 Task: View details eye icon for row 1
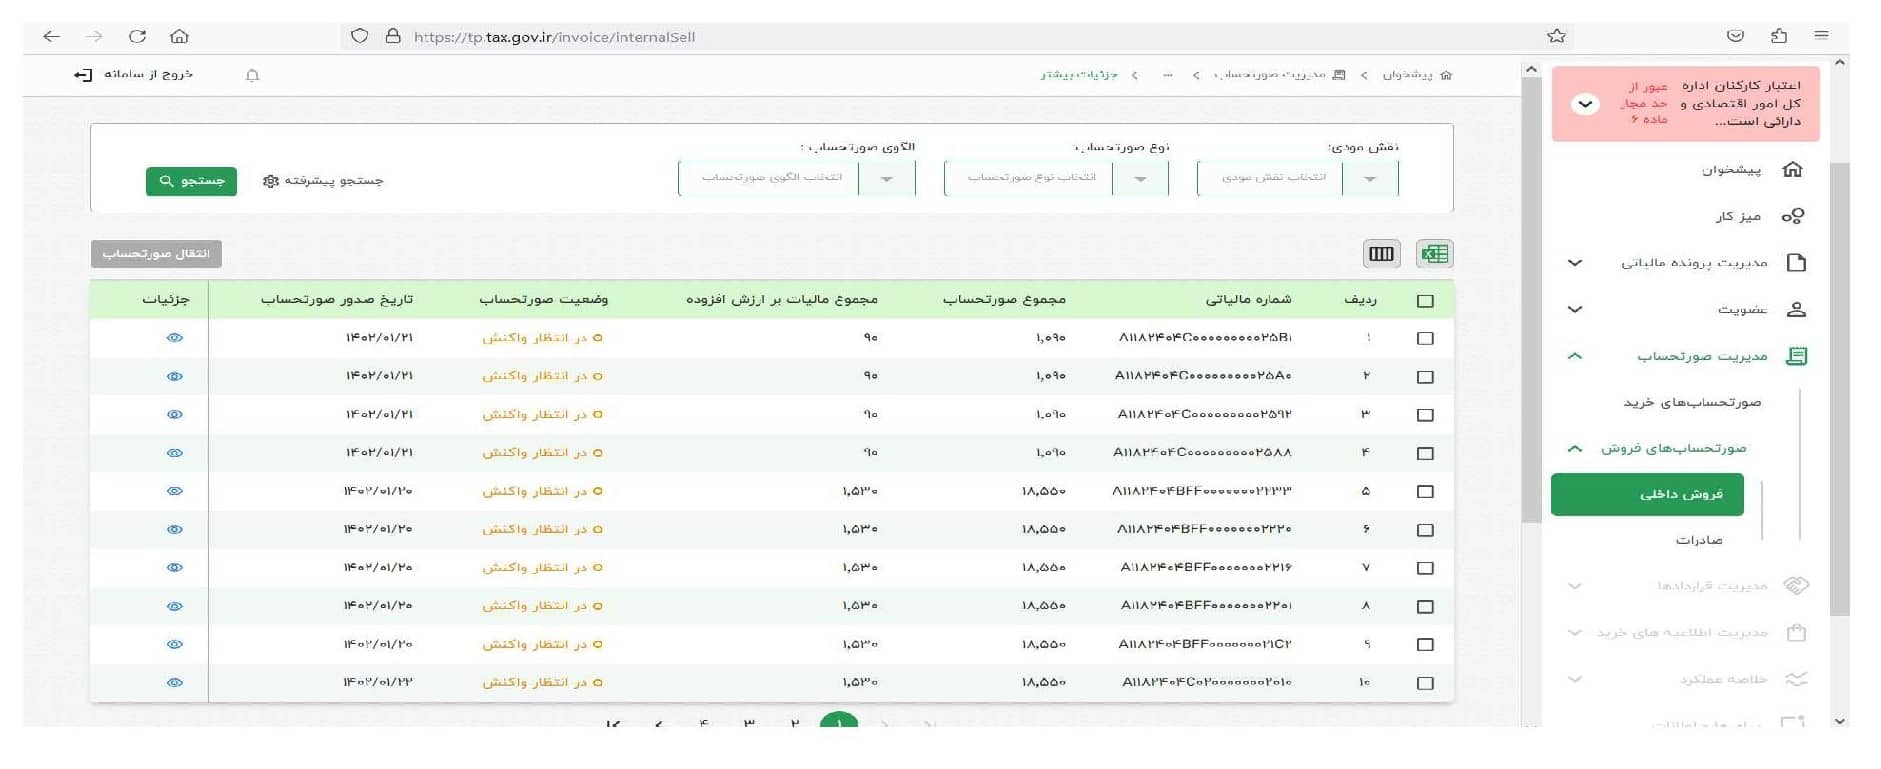[x=175, y=338]
